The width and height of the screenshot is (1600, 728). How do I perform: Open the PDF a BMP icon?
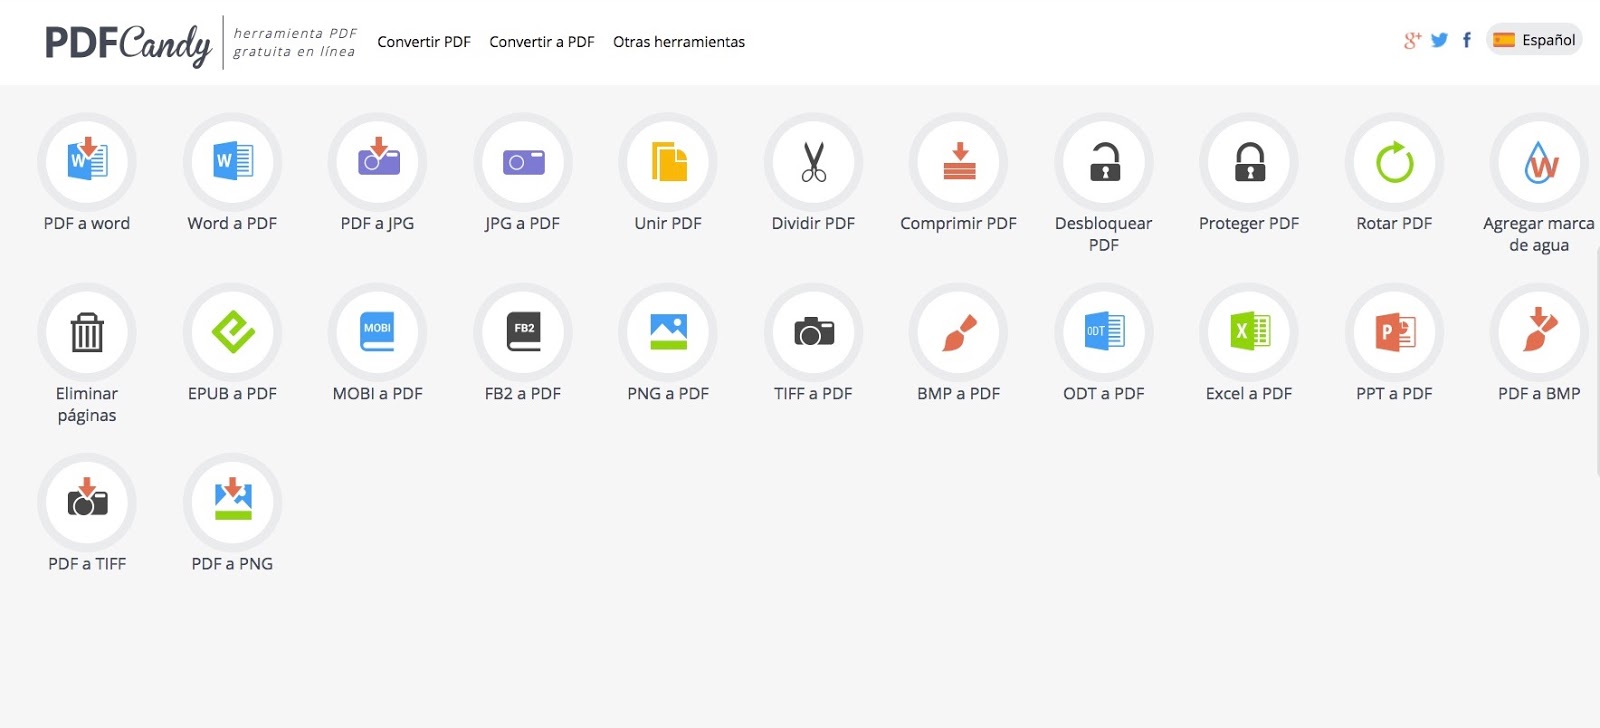pos(1539,332)
